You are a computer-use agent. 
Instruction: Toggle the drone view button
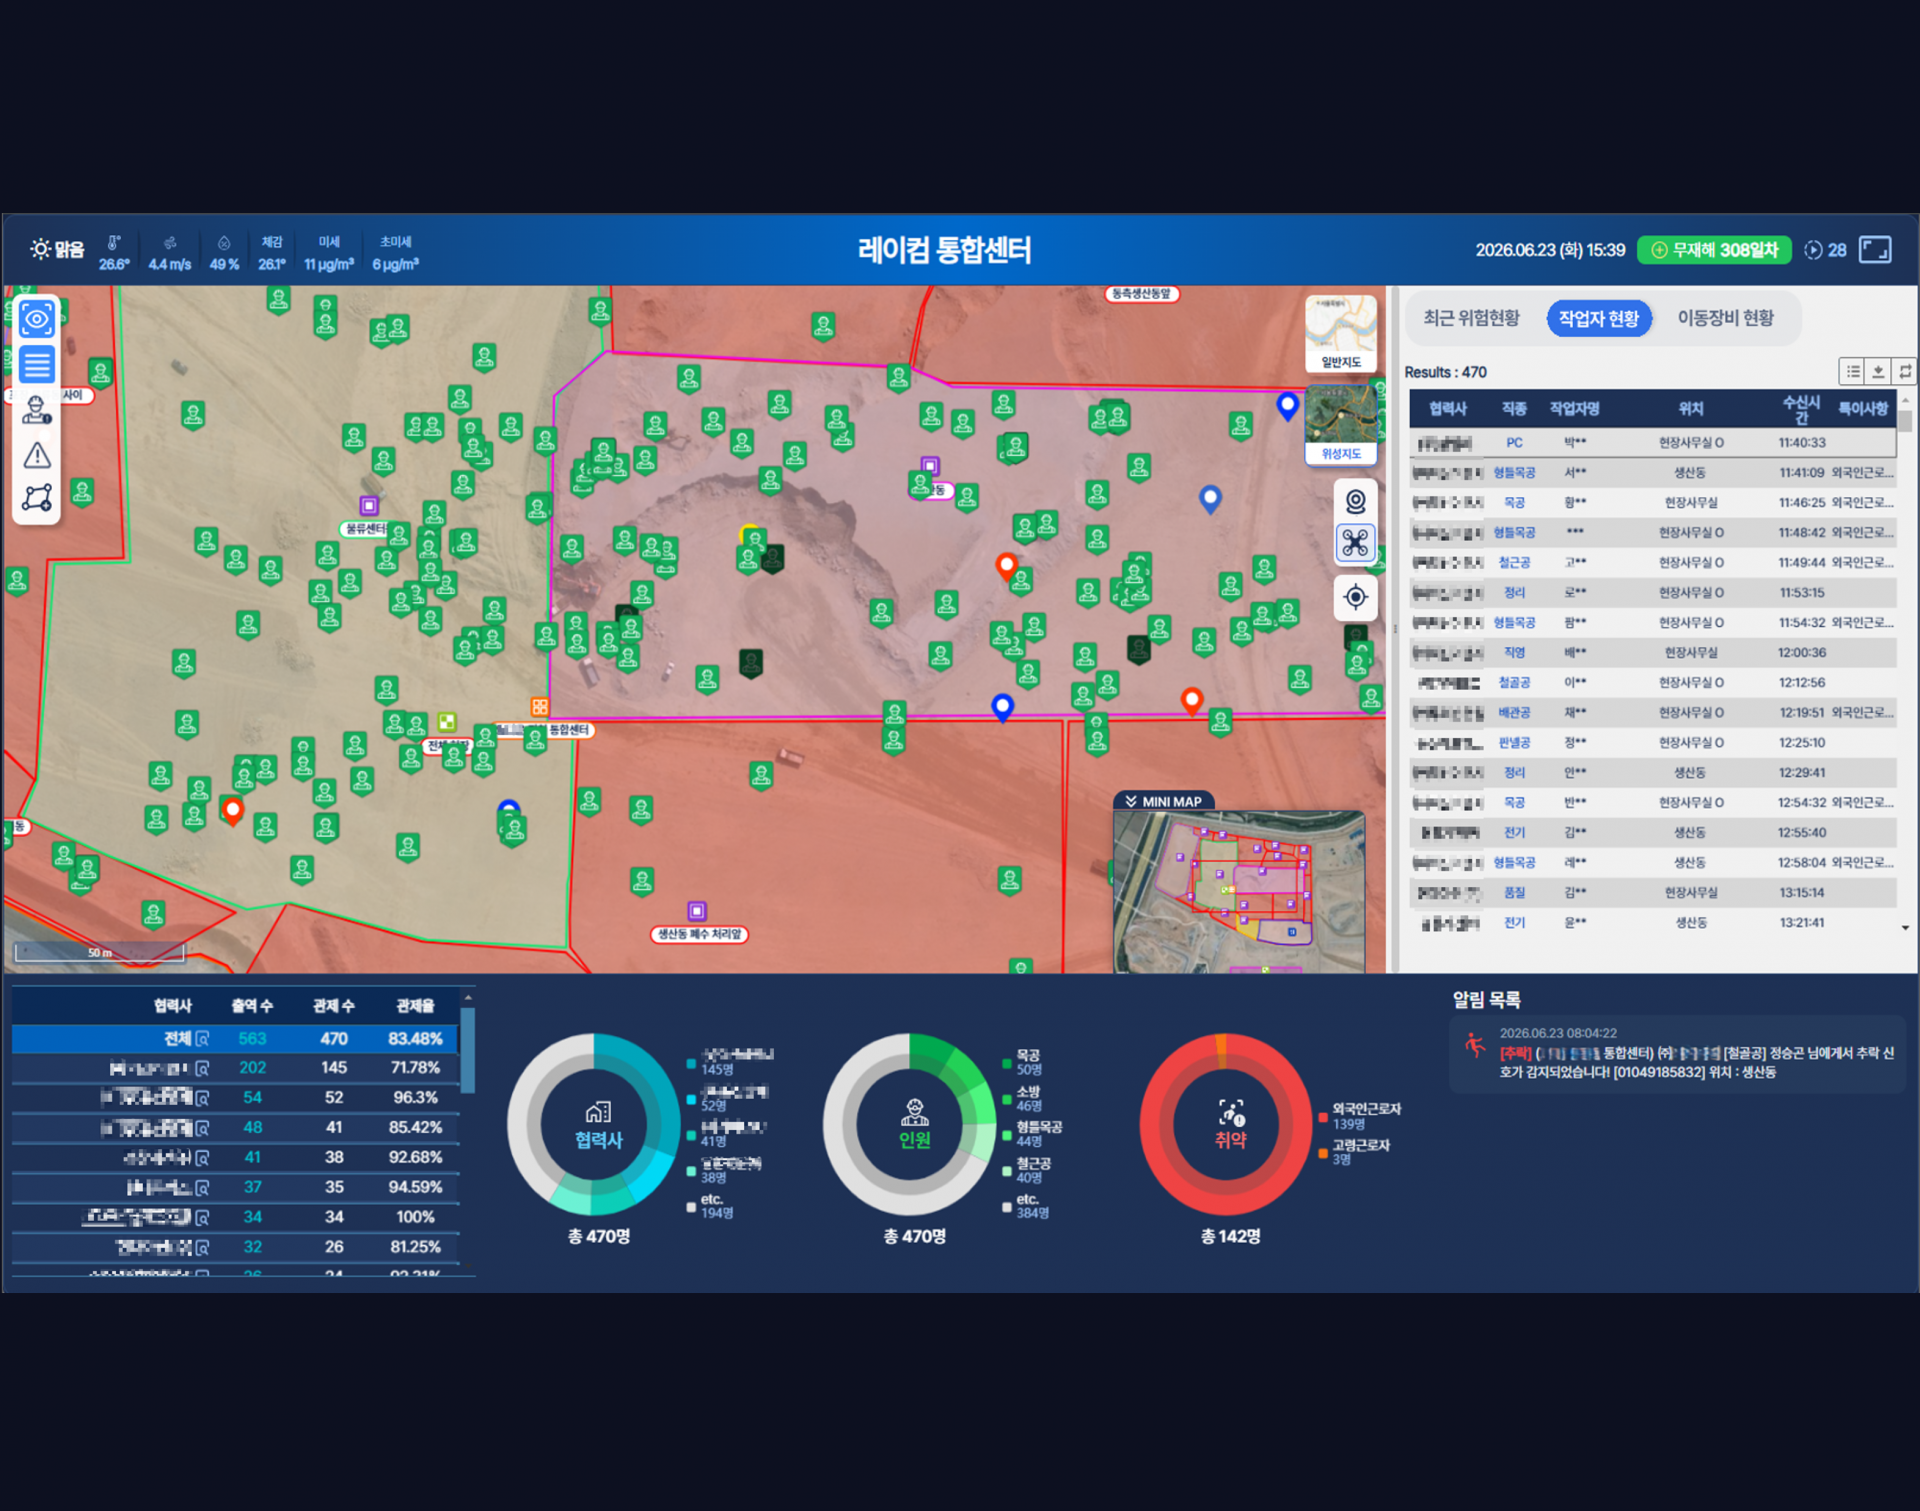[x=1355, y=543]
